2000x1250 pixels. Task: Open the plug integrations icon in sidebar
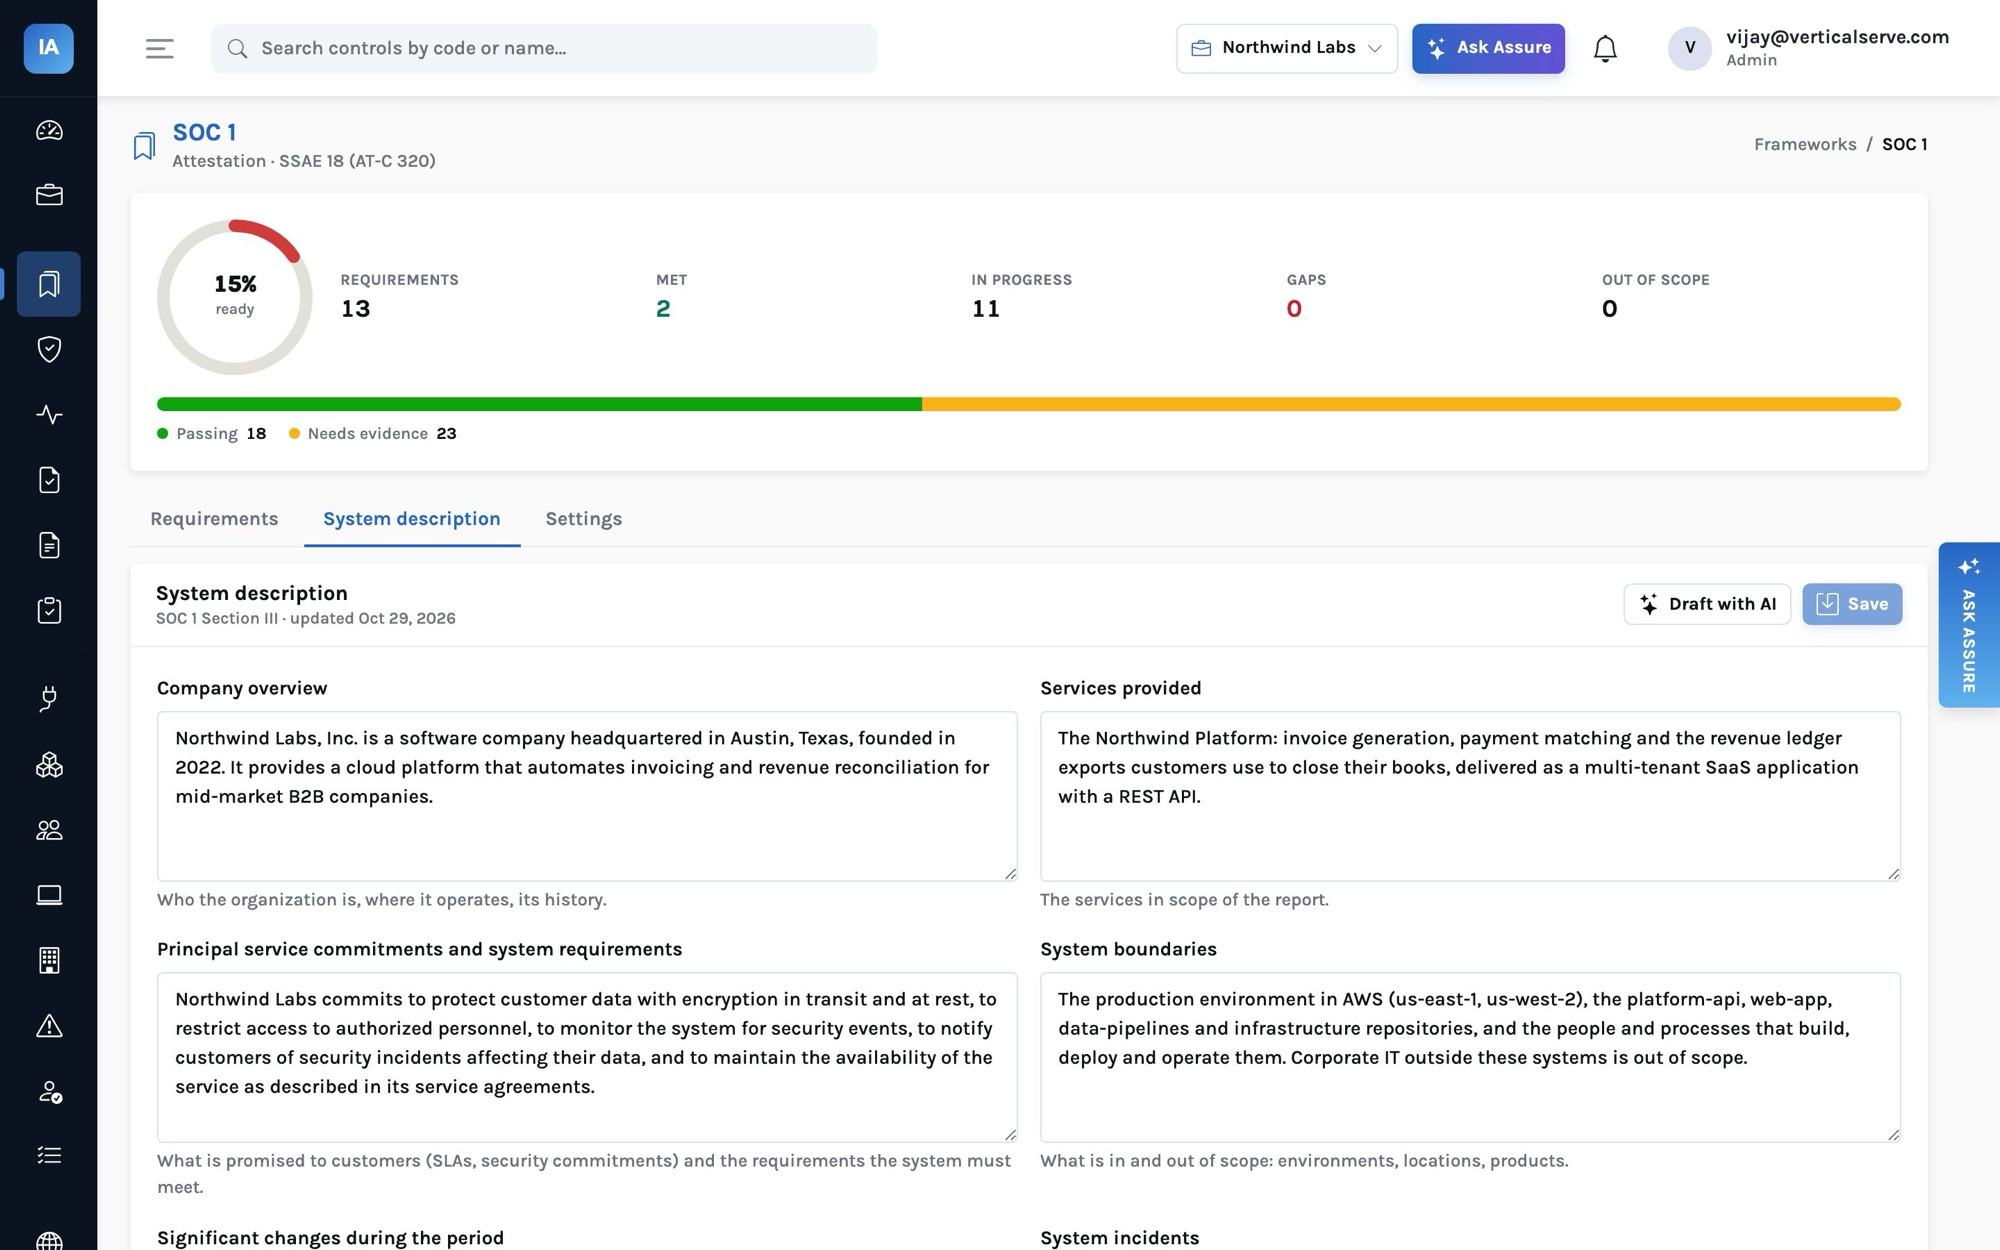pyautogui.click(x=49, y=699)
